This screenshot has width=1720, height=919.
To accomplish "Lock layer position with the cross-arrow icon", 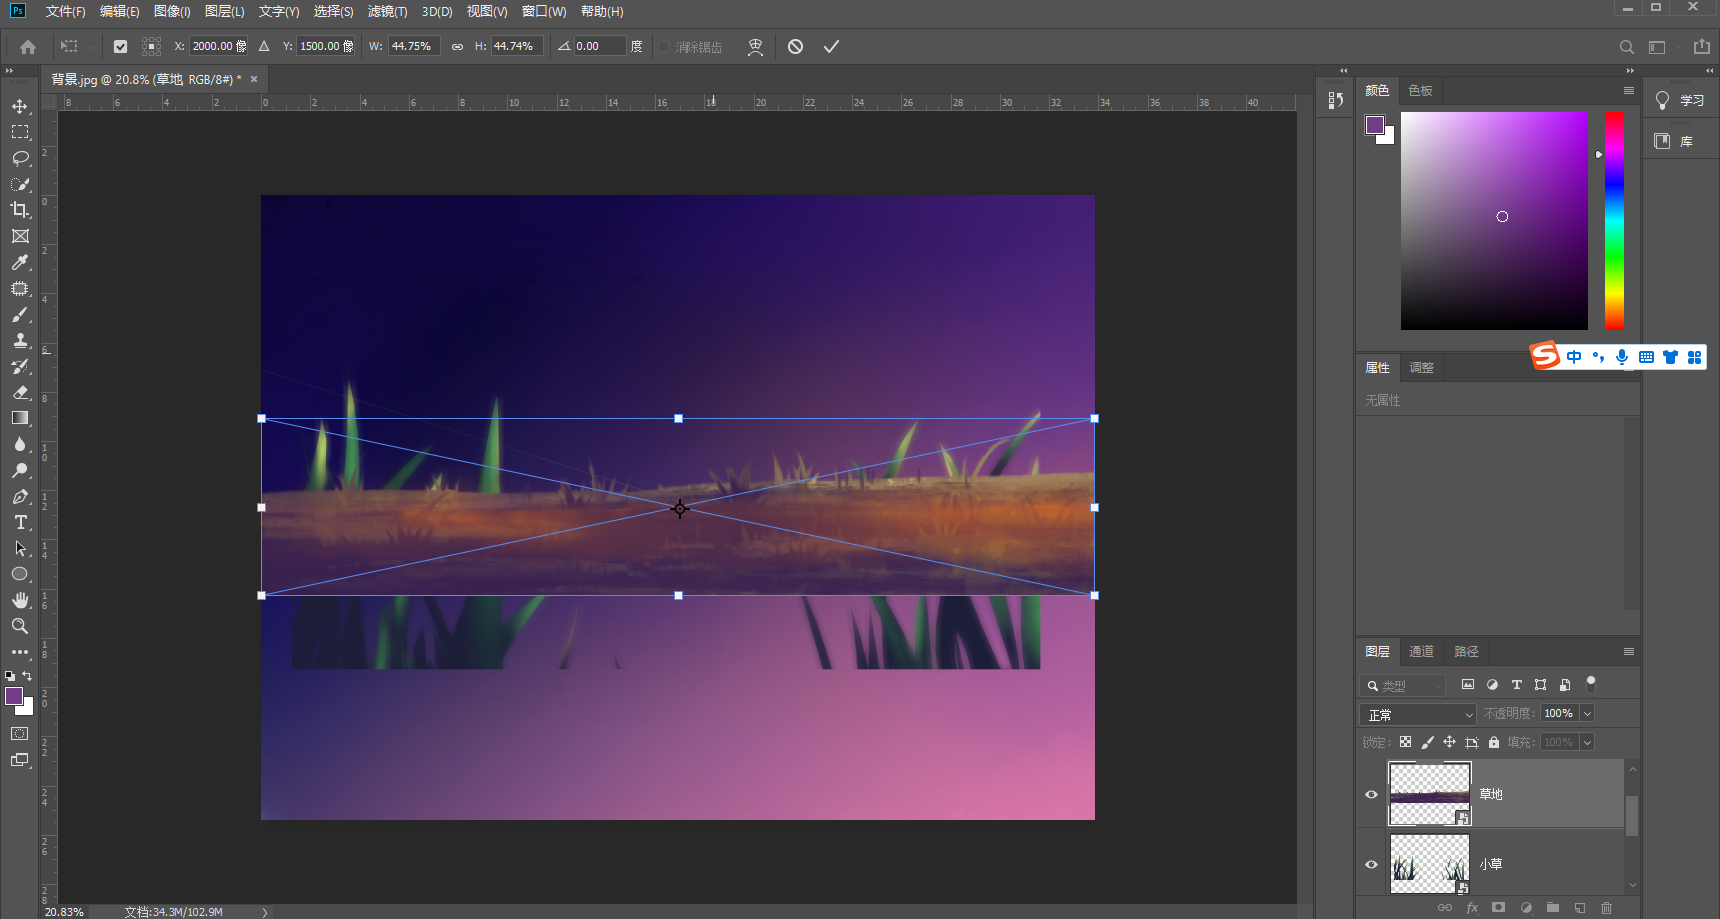I will tap(1449, 742).
